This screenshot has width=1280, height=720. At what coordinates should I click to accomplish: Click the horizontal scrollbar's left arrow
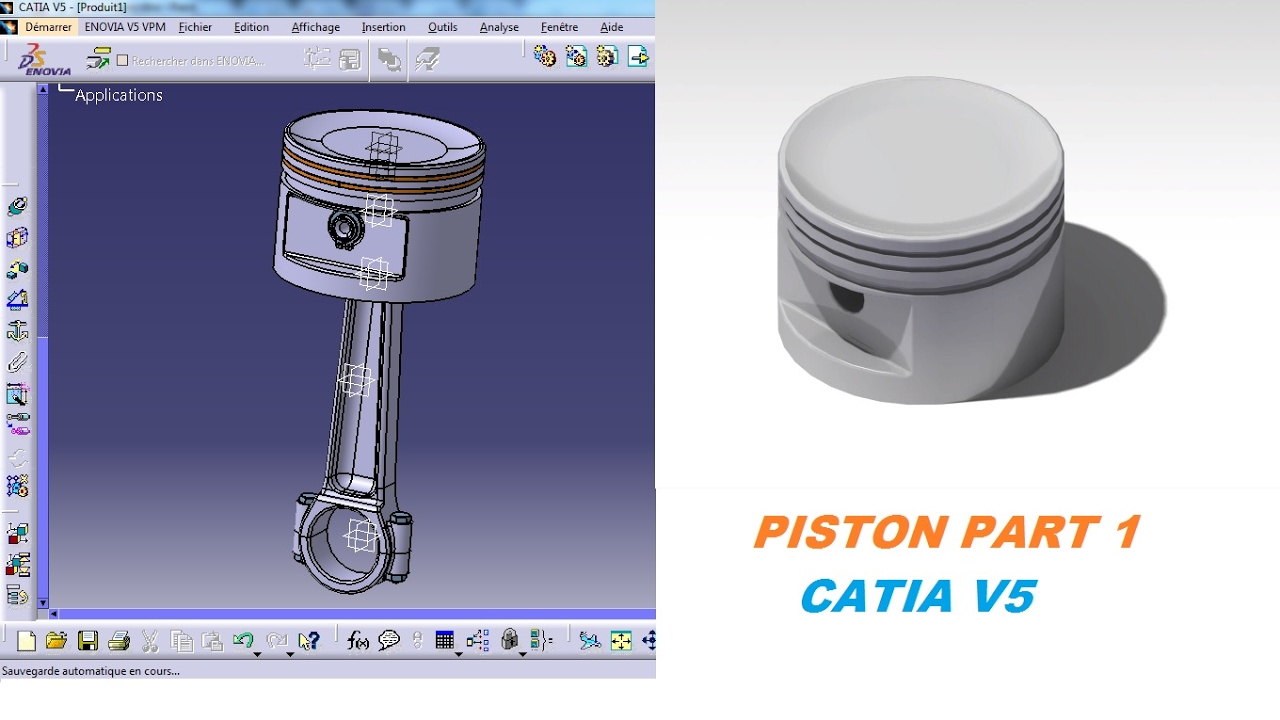pyautogui.click(x=54, y=614)
